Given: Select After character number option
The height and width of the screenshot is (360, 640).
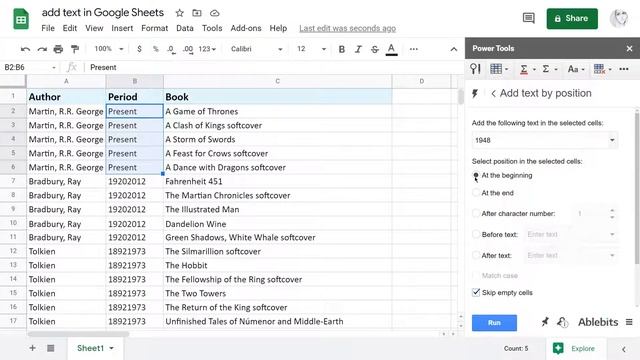Looking at the screenshot, I should [476, 213].
